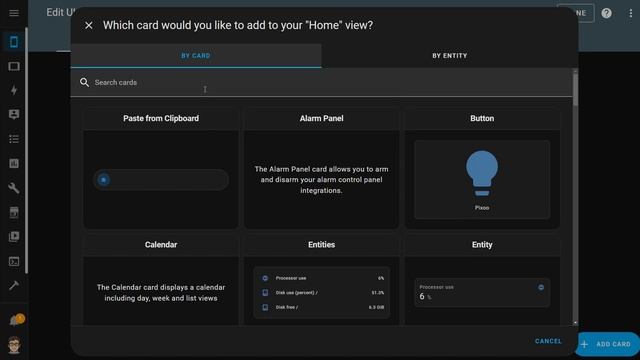Open the Terminal sidebar icon
640x360 pixels.
click(x=14, y=261)
